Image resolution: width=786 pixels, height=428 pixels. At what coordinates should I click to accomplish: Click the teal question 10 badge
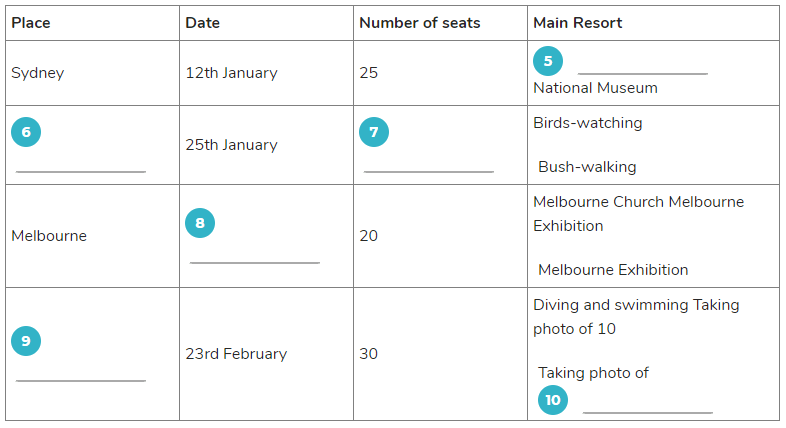(553, 400)
